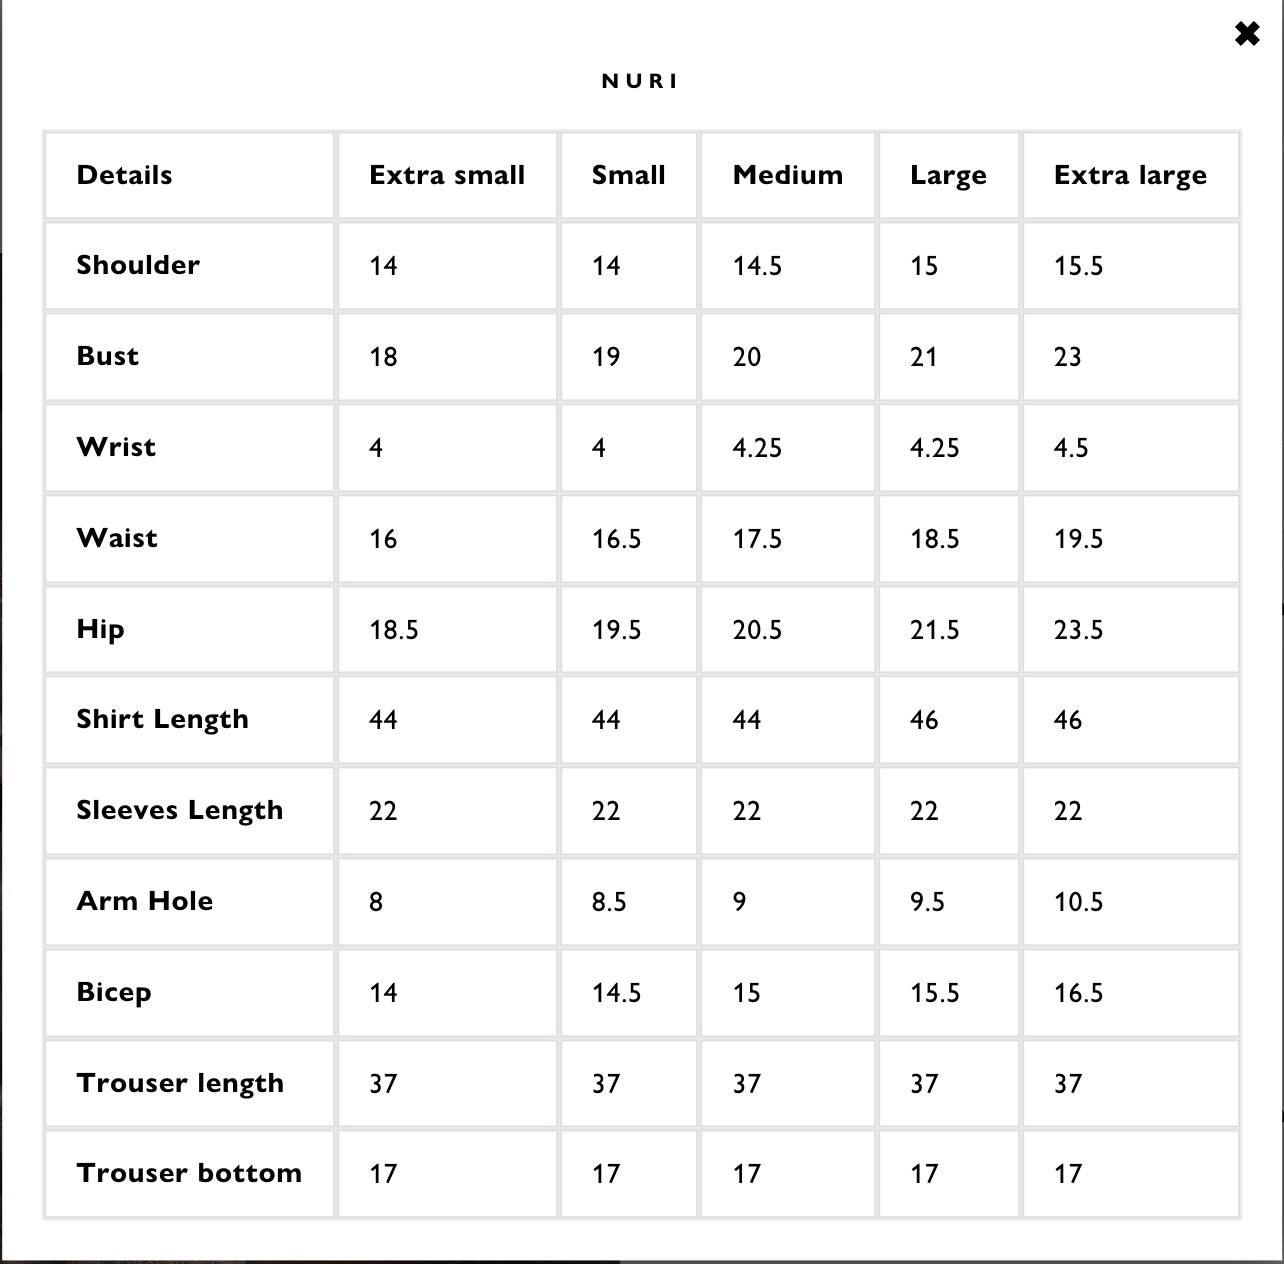Click the Shoulder row label
This screenshot has height=1264, width=1284.
coord(138,265)
